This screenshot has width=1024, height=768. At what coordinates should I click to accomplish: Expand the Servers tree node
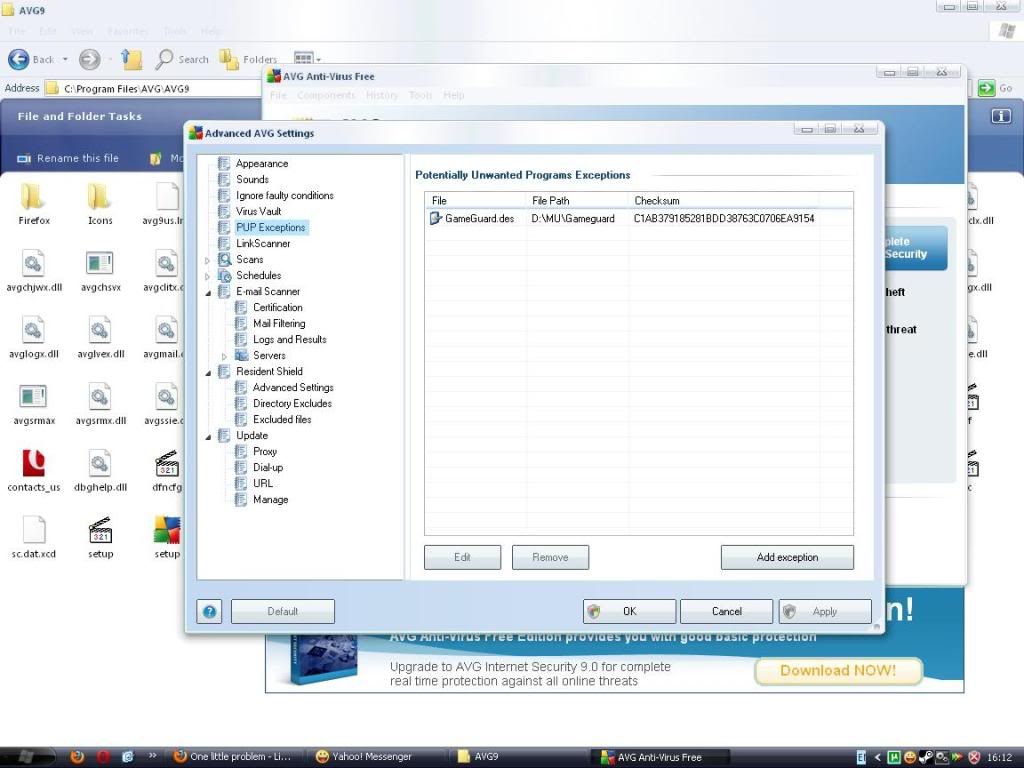click(225, 357)
